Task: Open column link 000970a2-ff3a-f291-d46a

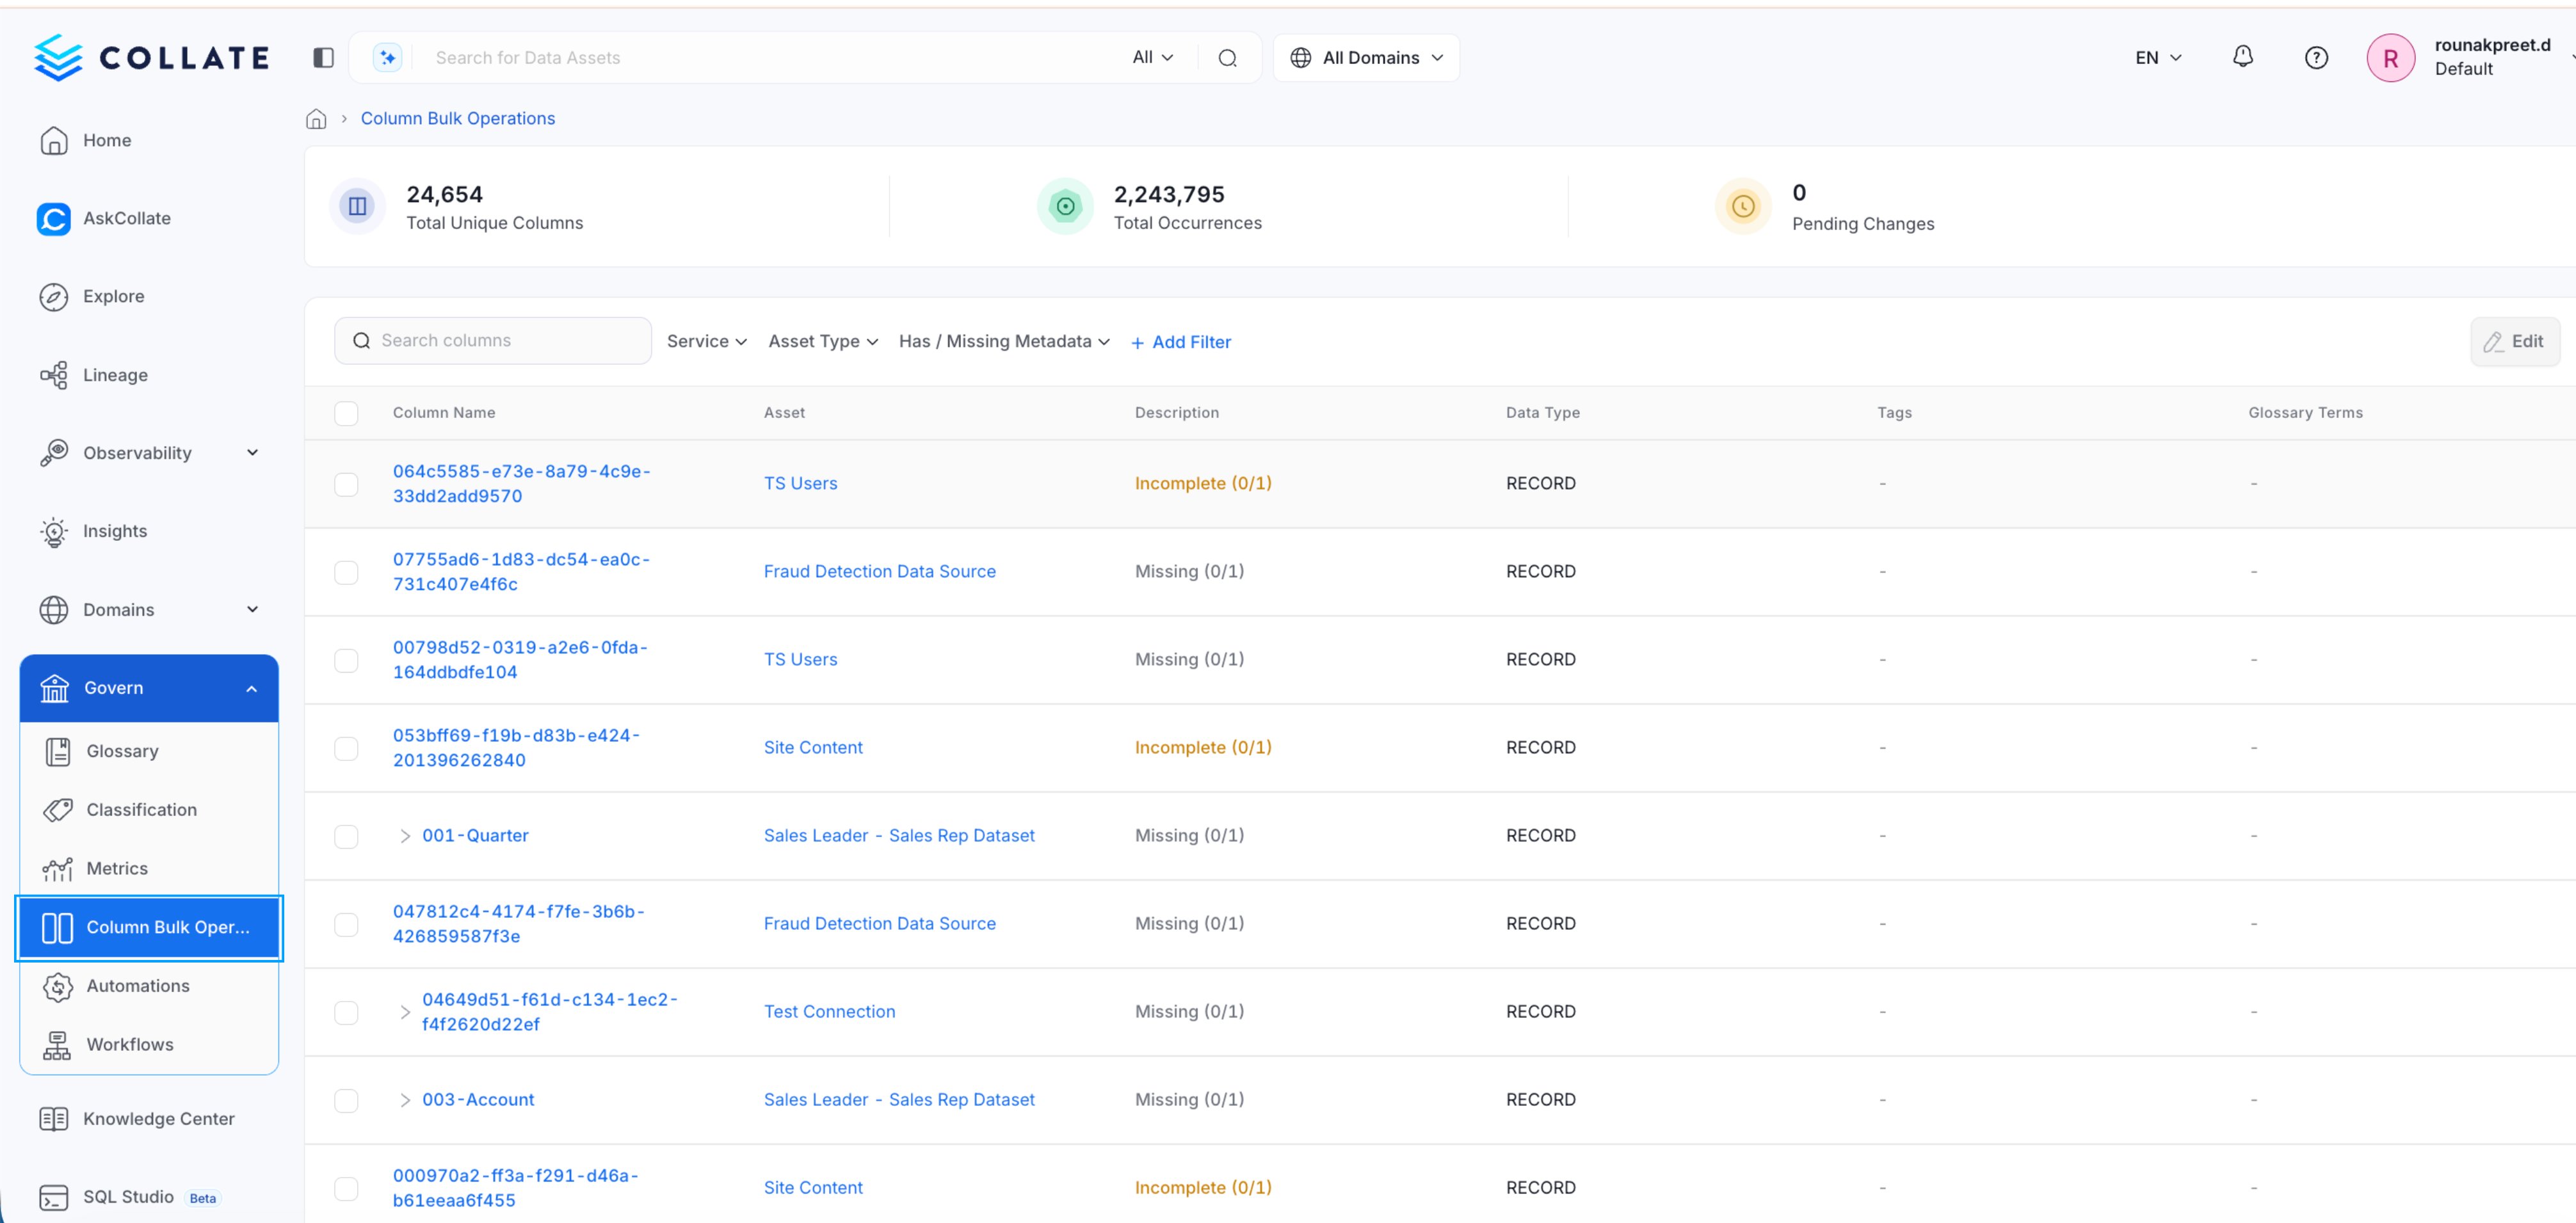Action: (515, 1188)
